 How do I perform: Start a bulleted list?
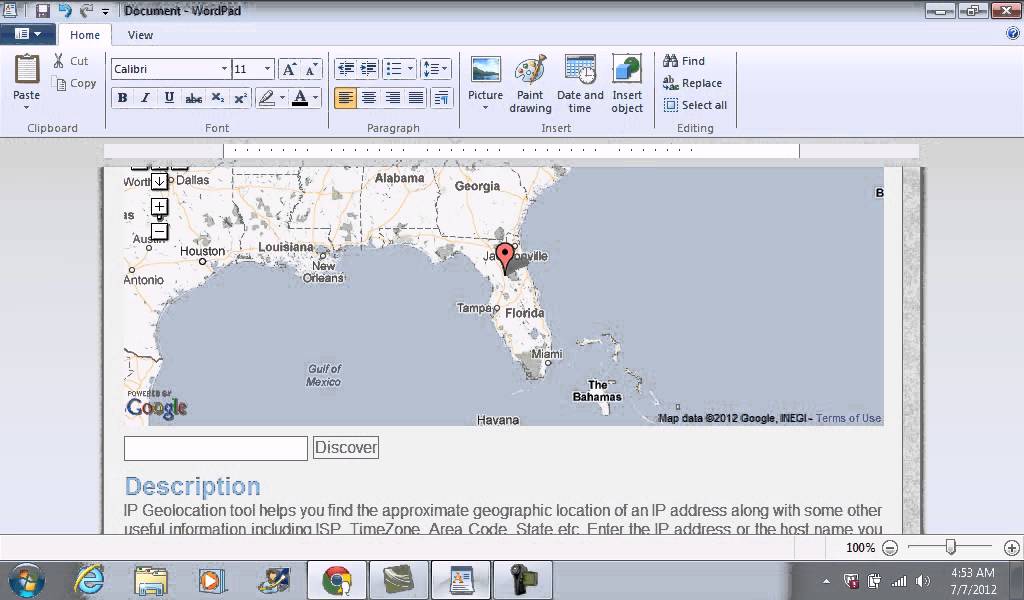[394, 69]
